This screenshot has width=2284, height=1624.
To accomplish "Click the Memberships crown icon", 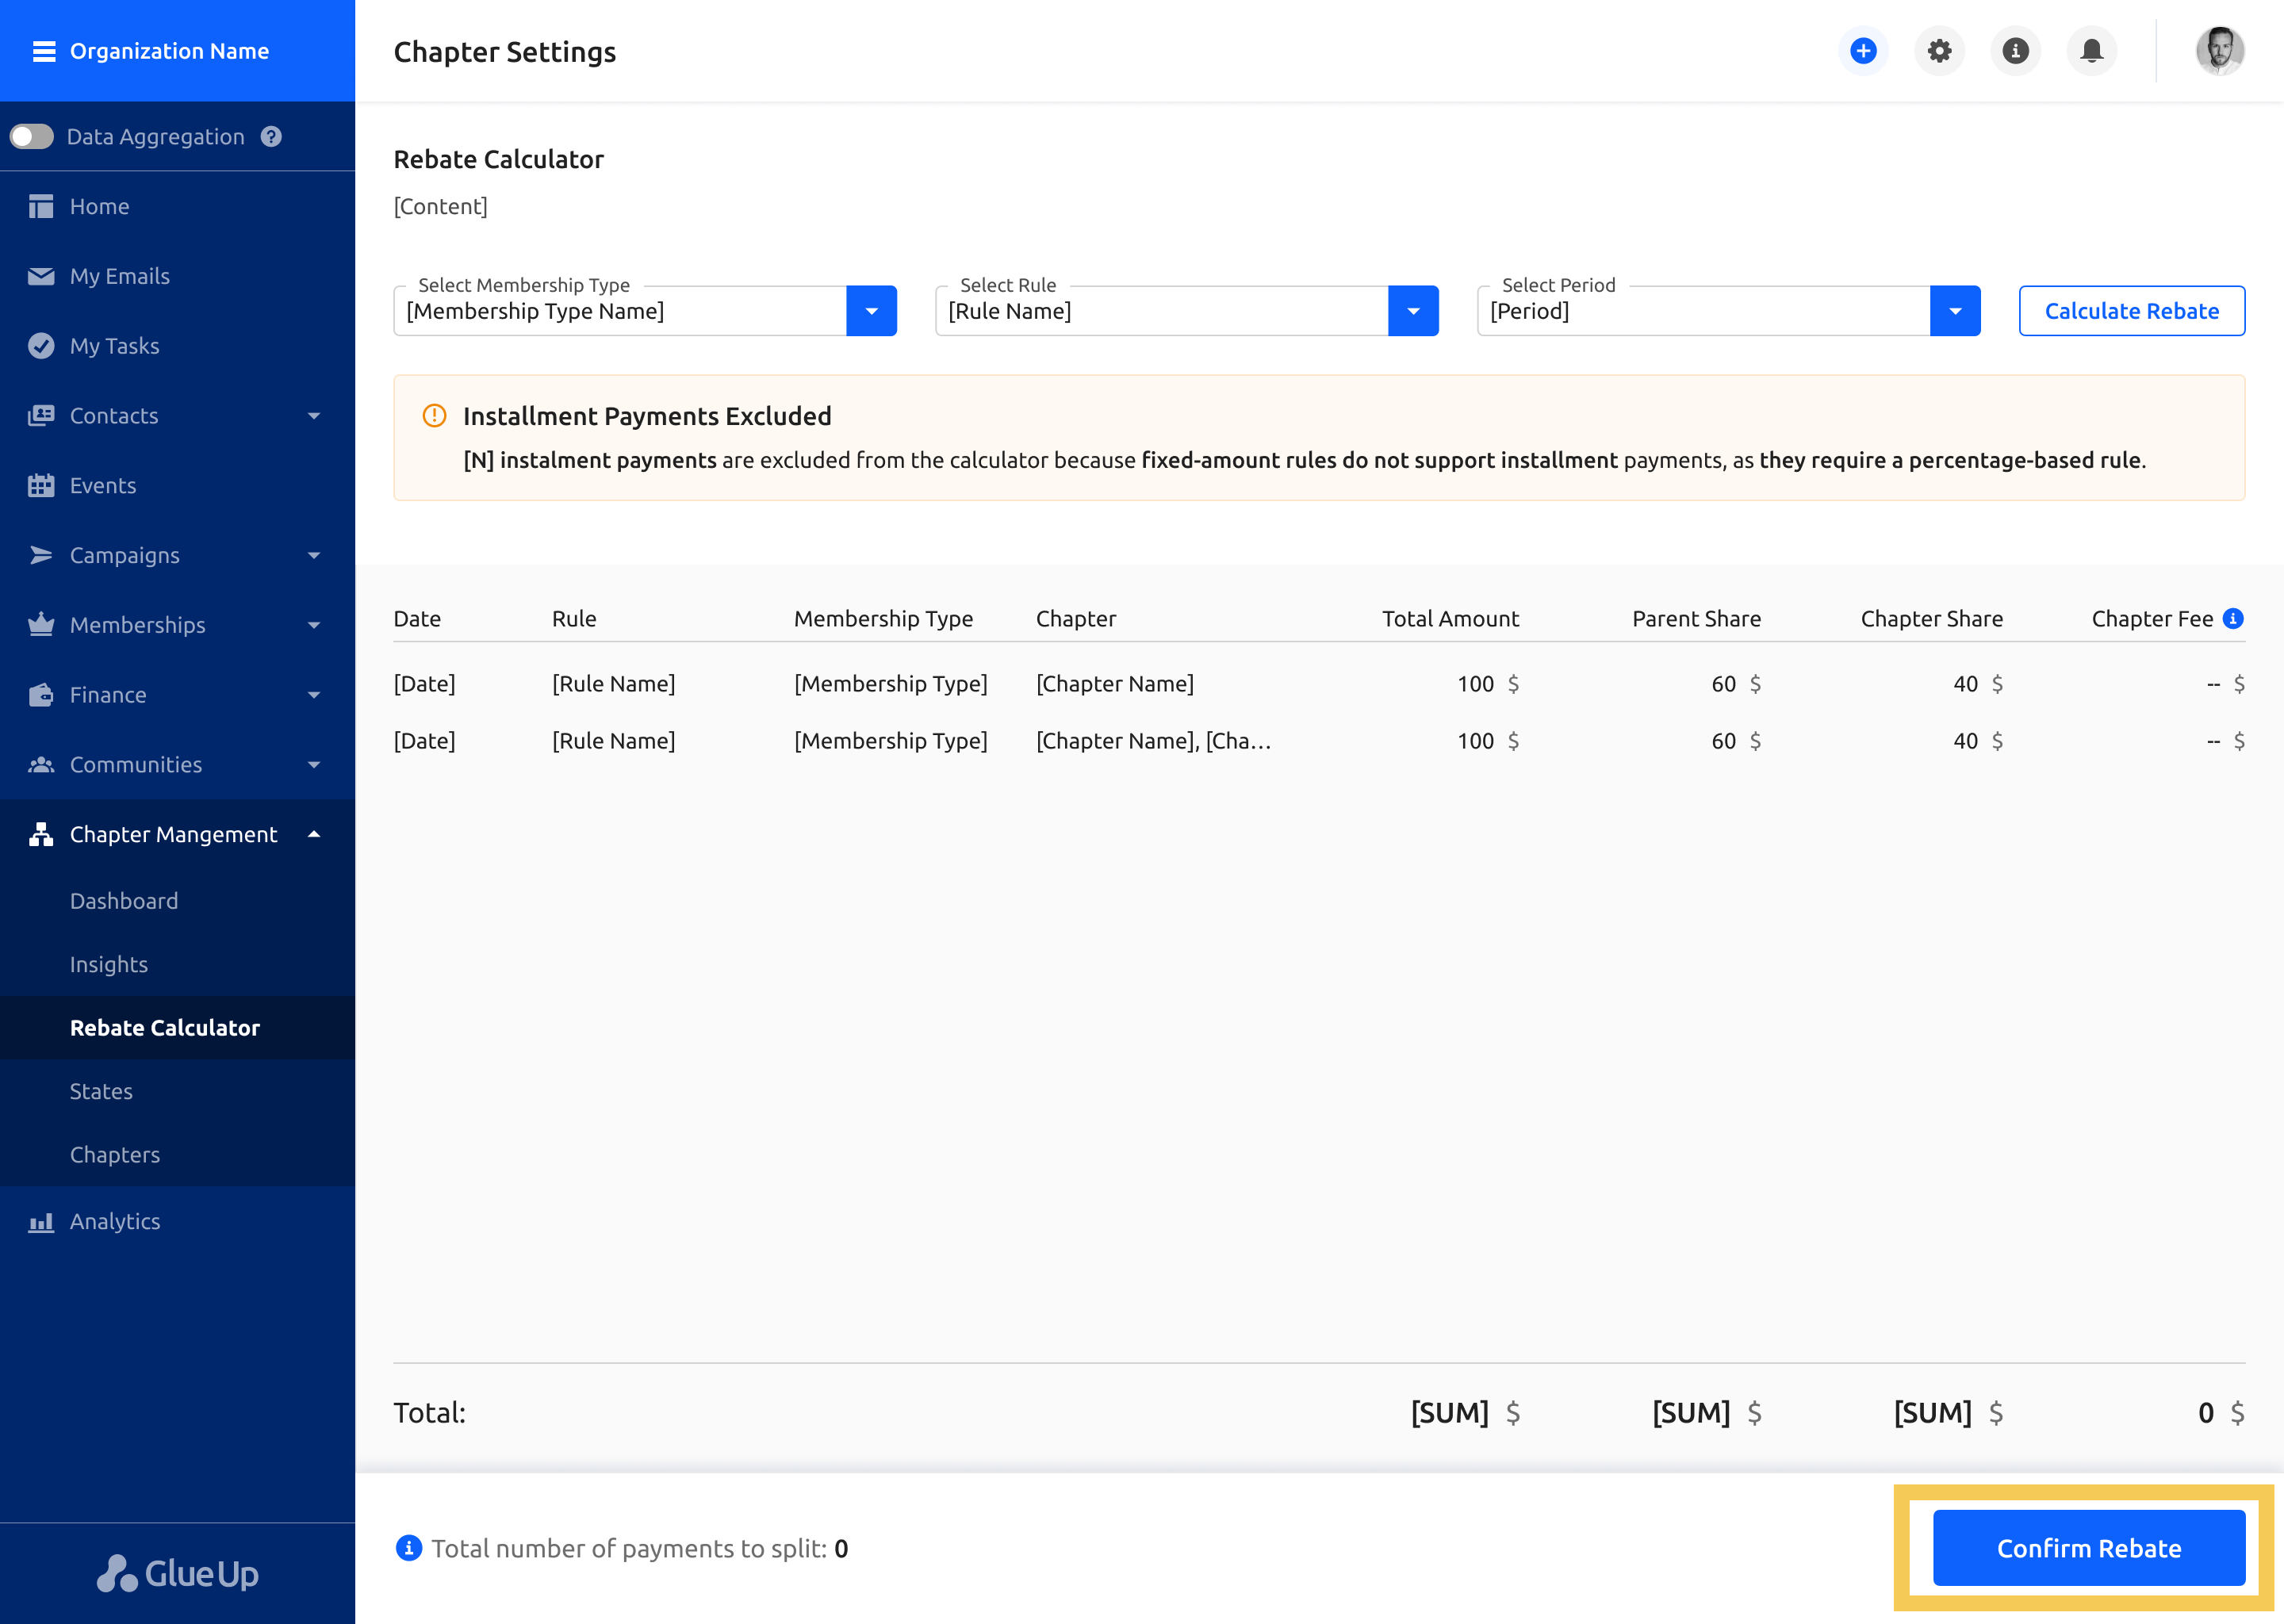I will point(41,625).
